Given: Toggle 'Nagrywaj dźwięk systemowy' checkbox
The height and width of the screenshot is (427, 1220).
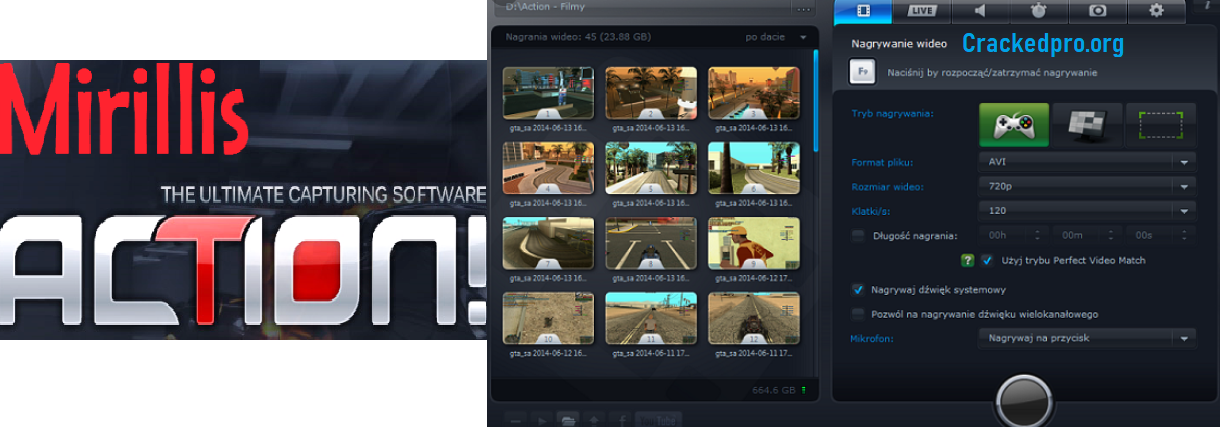Looking at the screenshot, I should point(858,289).
